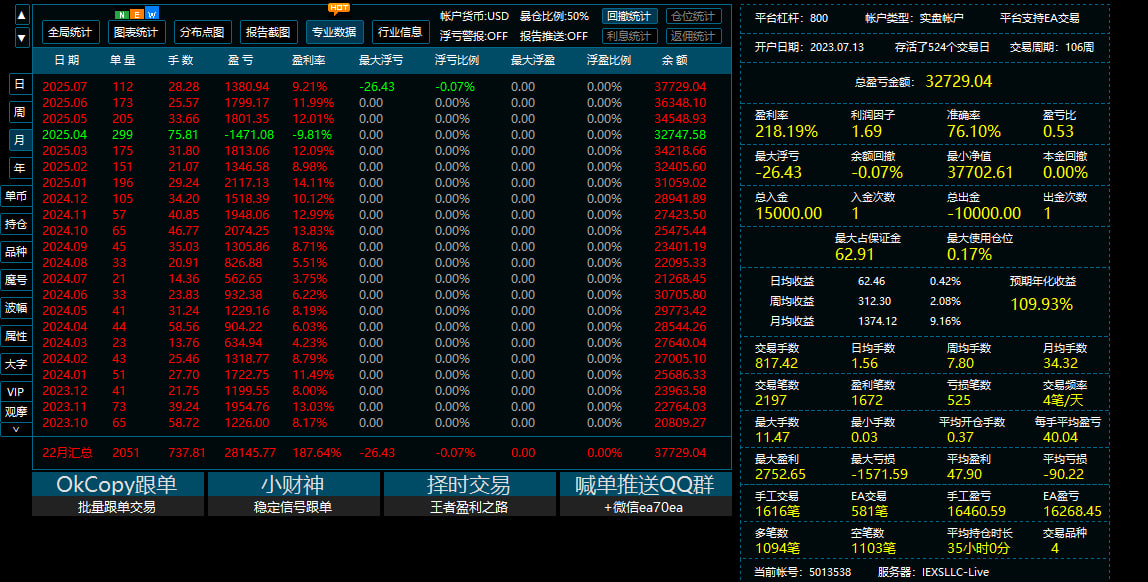Open the 小财神 banner
Screen dimensions: 1148x582
pyautogui.click(x=293, y=494)
